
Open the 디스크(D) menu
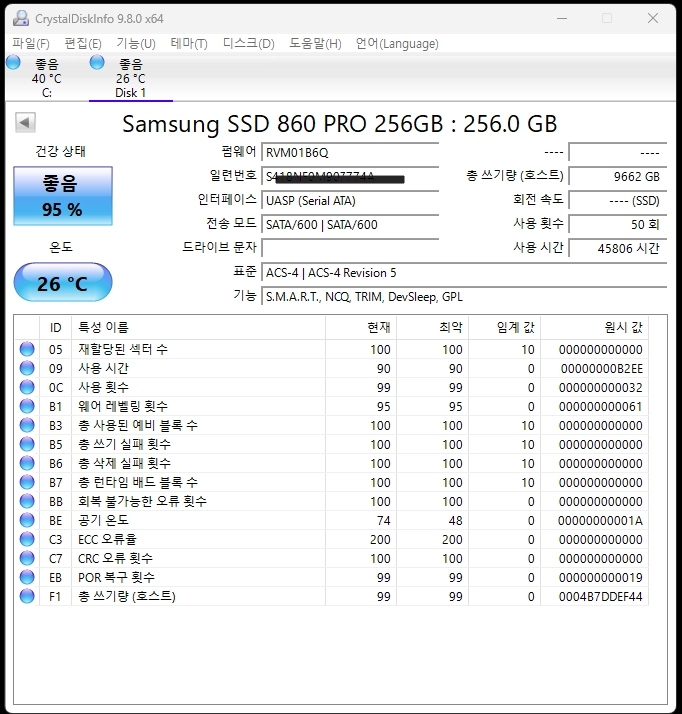click(249, 44)
